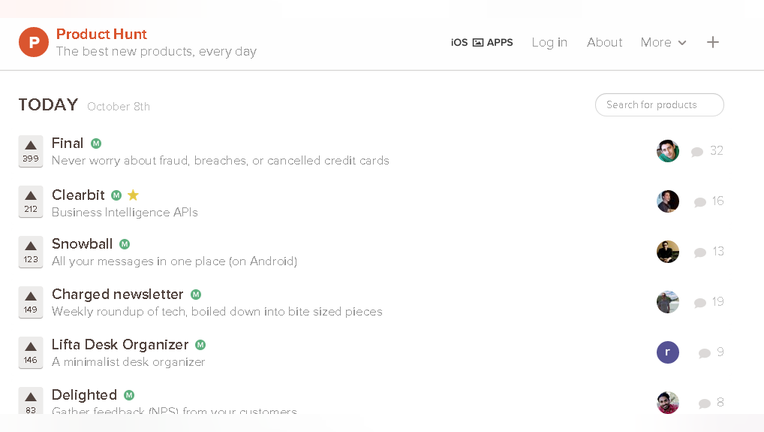Open the About page
This screenshot has width=764, height=432.
click(604, 42)
